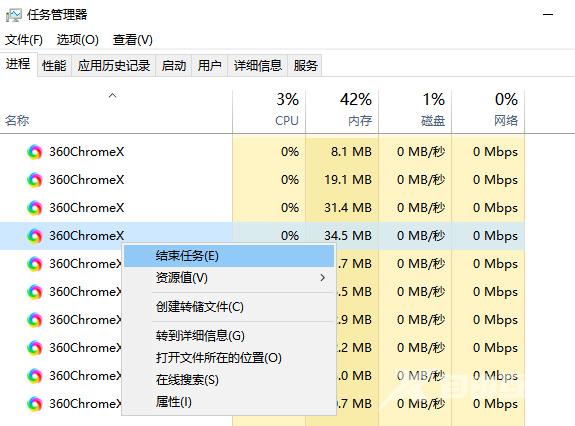Click 360ChromeX icon in the 8.1 MB row
This screenshot has width=575, height=426.
click(x=35, y=152)
